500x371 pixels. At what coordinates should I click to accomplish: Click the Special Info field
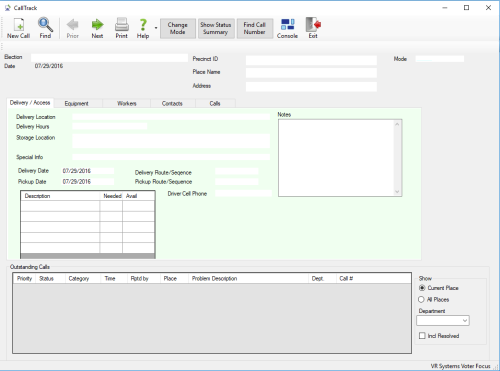coord(171,157)
